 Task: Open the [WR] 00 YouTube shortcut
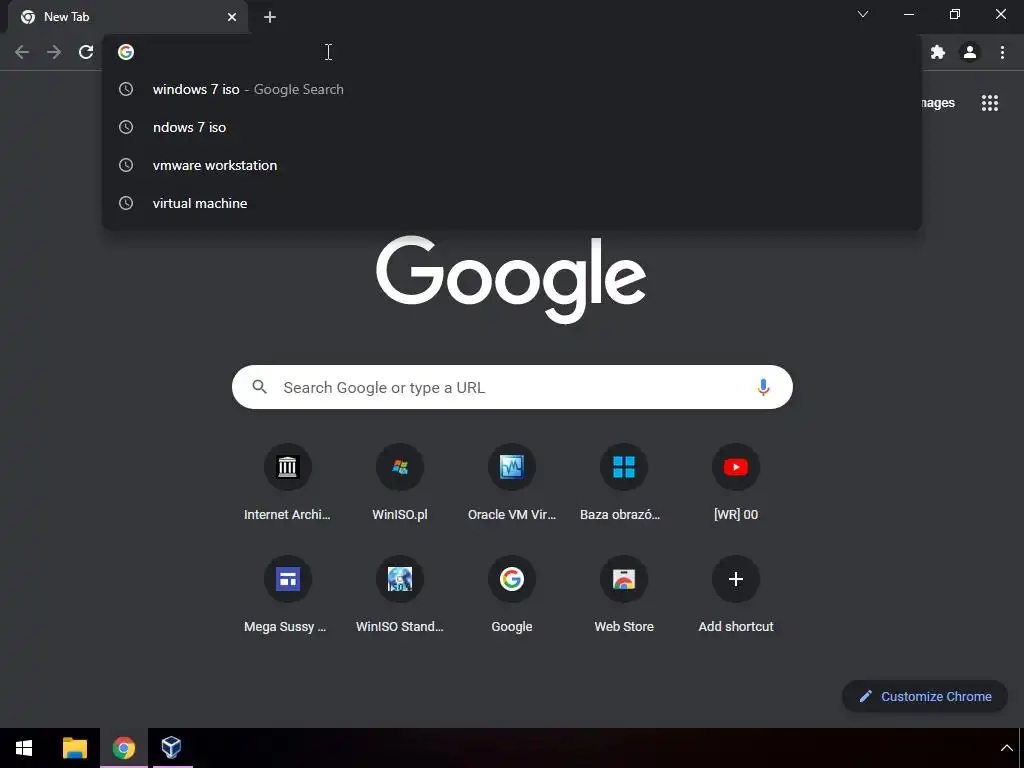[x=736, y=483]
